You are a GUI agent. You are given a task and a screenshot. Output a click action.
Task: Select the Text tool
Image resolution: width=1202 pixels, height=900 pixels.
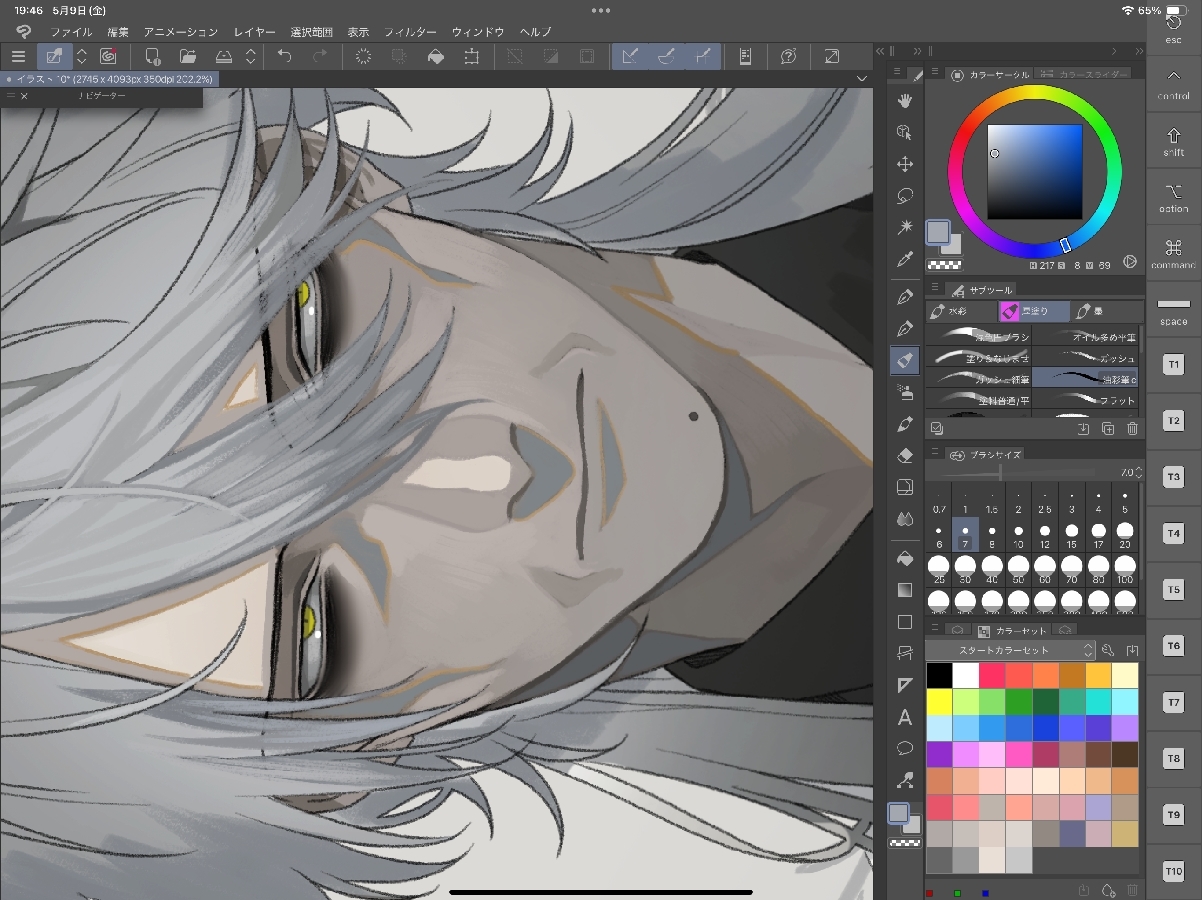pyautogui.click(x=905, y=717)
